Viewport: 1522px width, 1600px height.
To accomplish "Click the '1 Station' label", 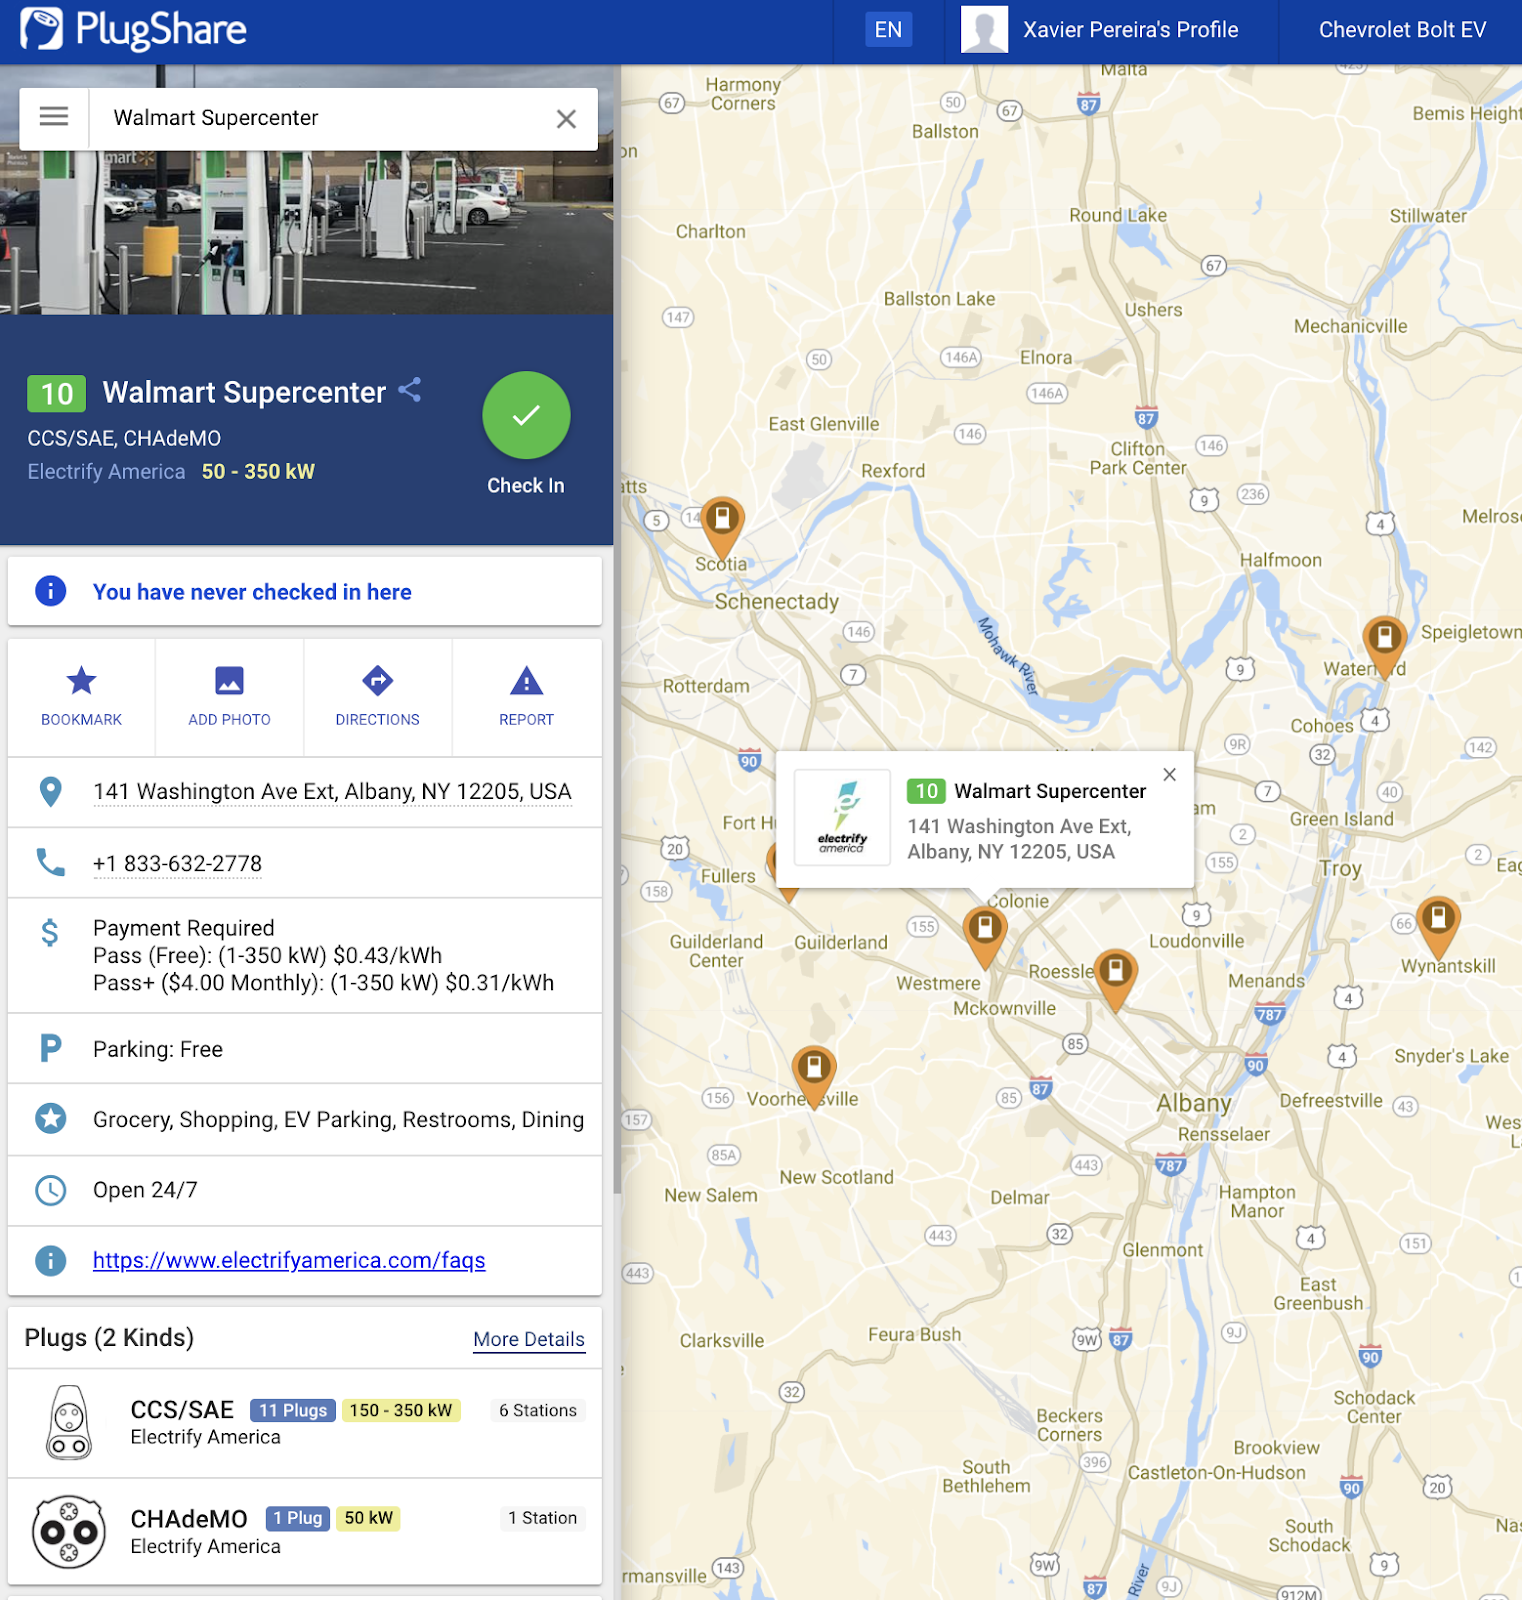I will 543,1518.
